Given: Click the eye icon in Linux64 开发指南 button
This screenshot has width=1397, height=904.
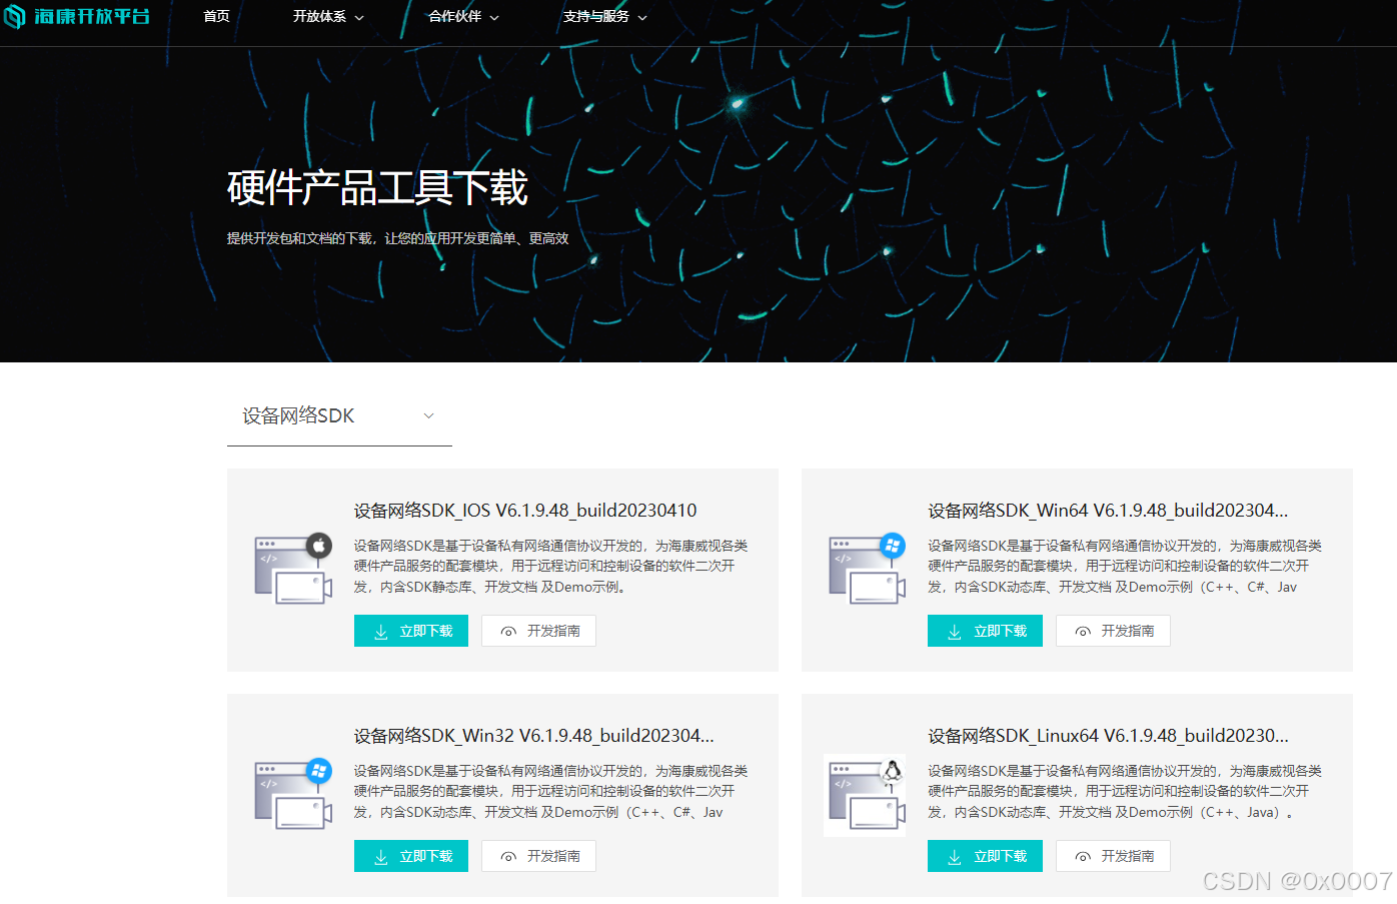Looking at the screenshot, I should click(1083, 857).
